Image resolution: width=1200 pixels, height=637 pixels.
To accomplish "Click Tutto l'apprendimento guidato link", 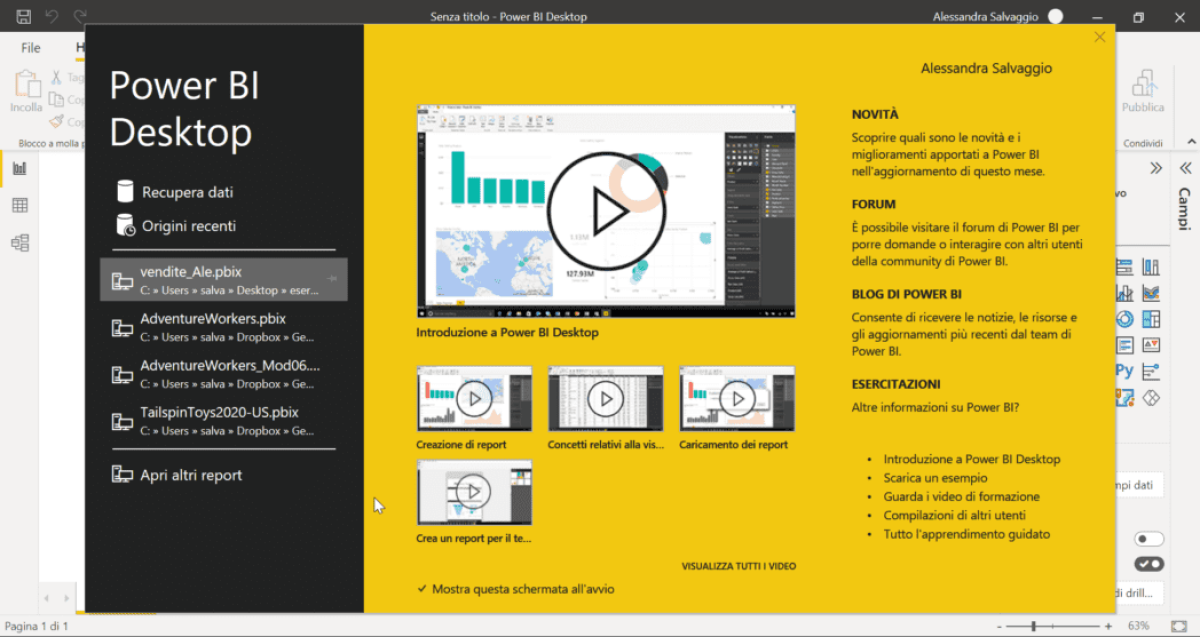I will click(x=967, y=534).
